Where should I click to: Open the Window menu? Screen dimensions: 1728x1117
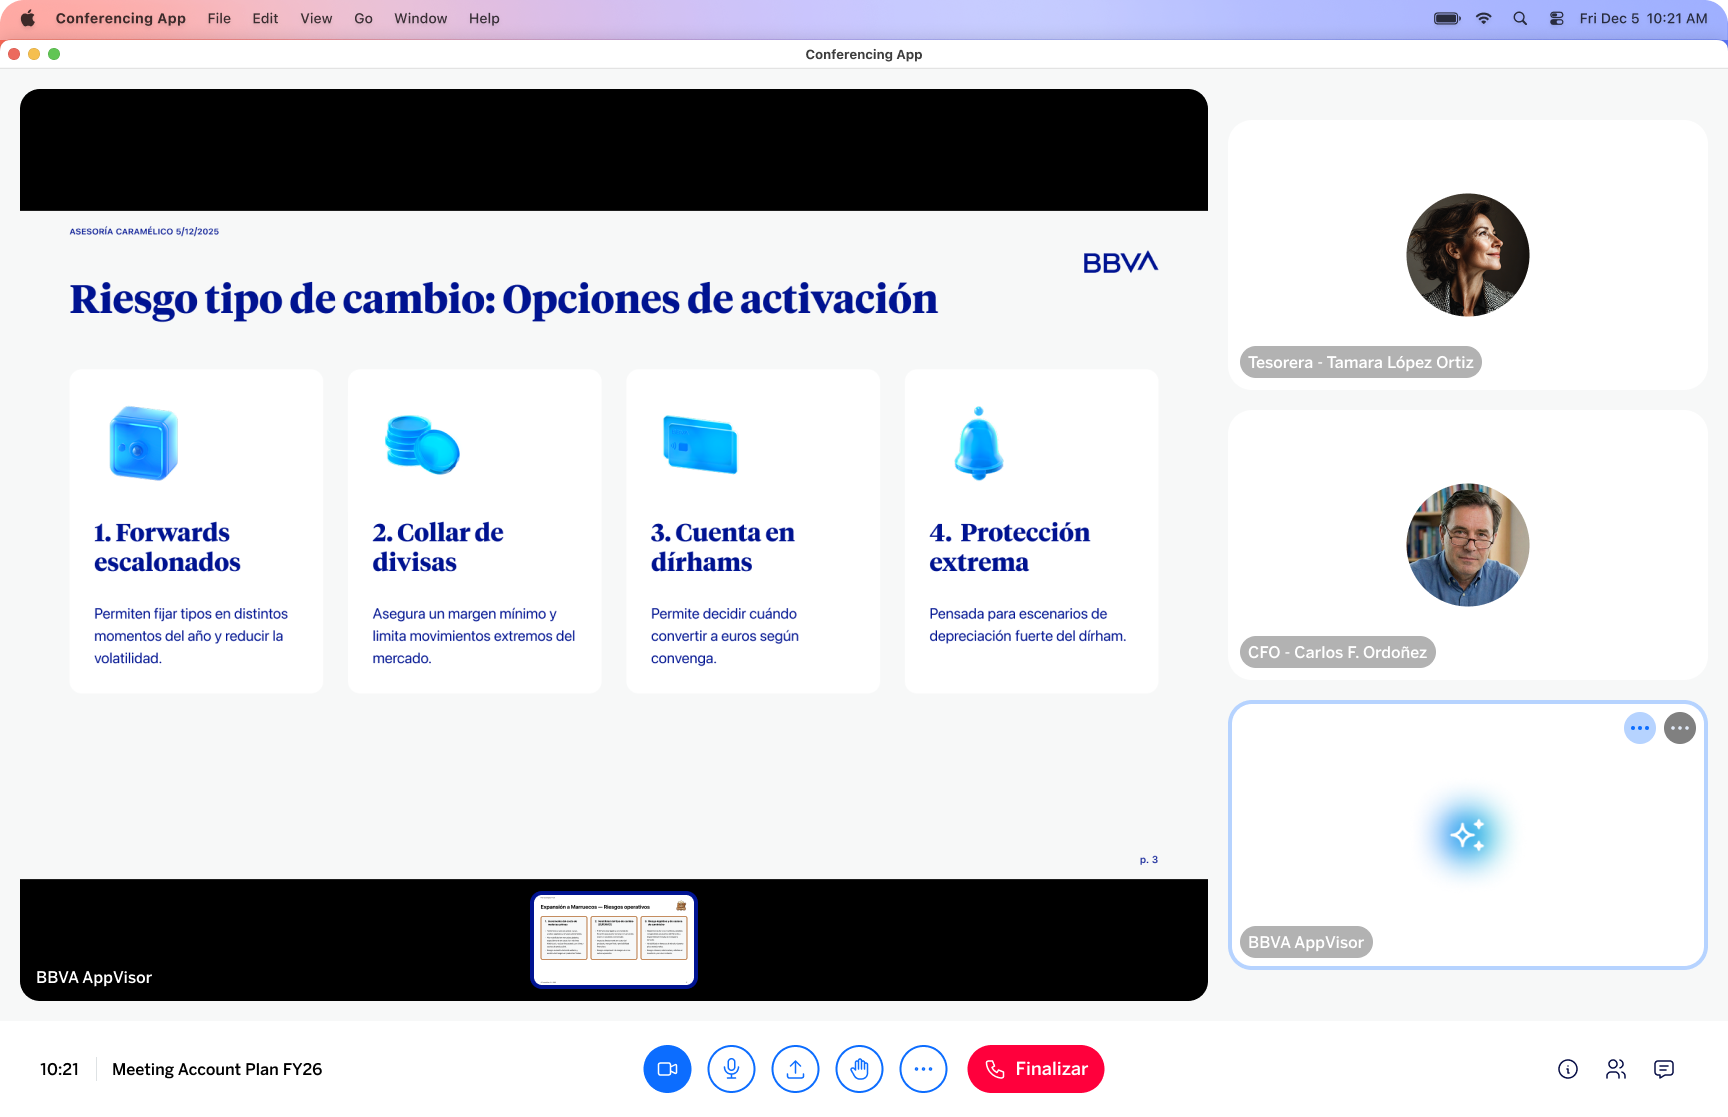pos(420,18)
